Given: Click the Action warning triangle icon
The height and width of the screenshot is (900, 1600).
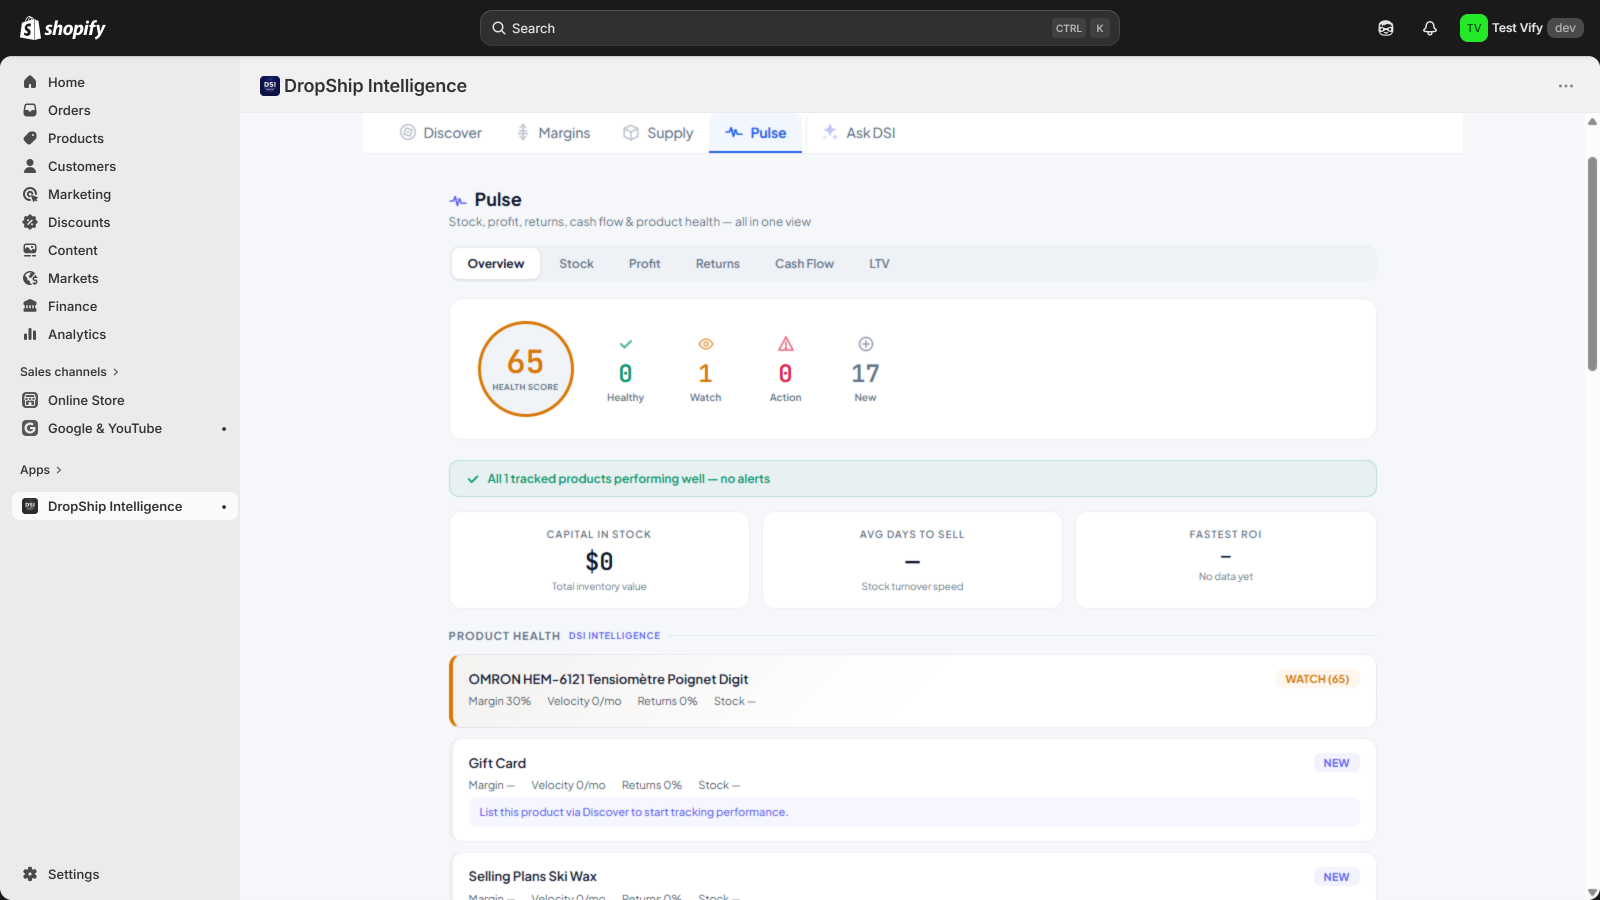Looking at the screenshot, I should tap(786, 344).
